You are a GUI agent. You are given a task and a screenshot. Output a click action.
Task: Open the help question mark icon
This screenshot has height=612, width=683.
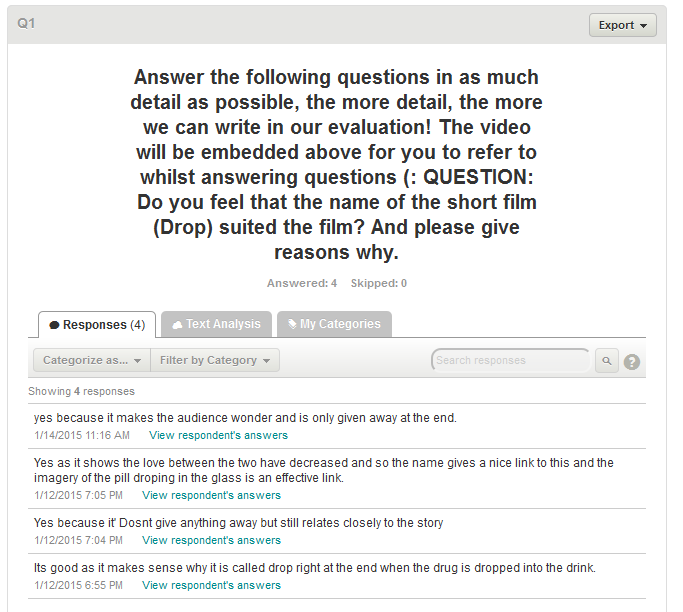[x=632, y=362]
